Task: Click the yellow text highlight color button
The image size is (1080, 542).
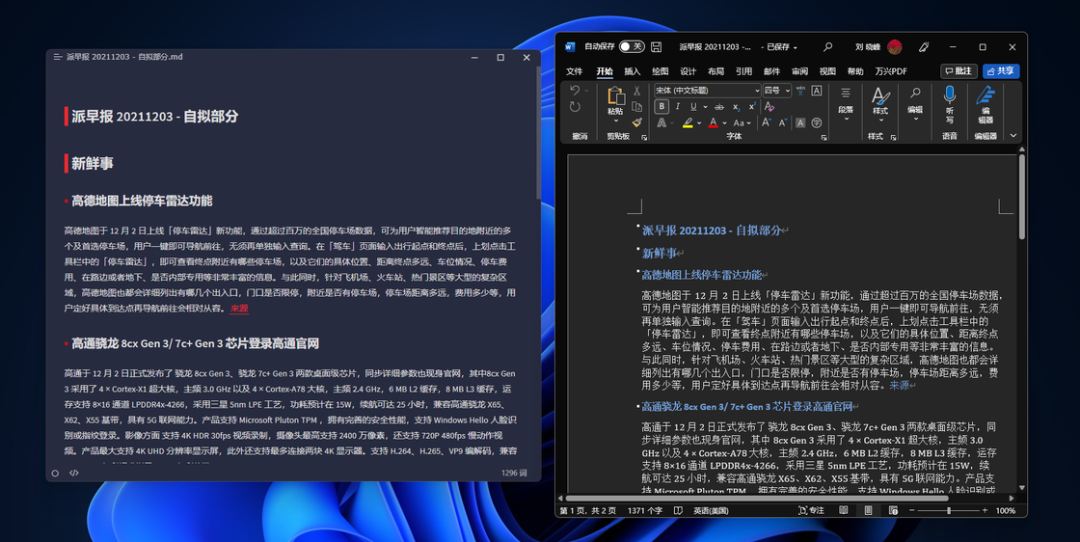Action: click(x=689, y=123)
